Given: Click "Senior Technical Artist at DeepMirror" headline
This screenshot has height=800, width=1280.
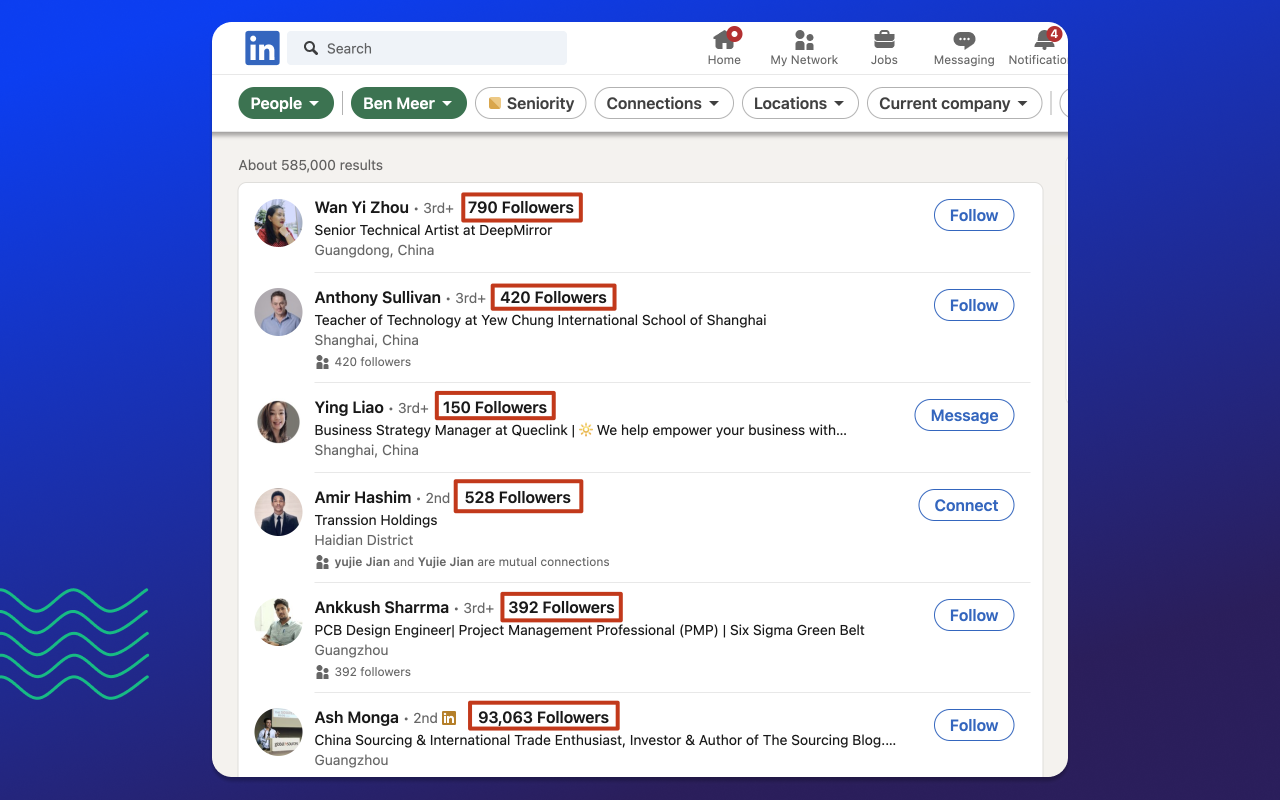Looking at the screenshot, I should pos(433,230).
